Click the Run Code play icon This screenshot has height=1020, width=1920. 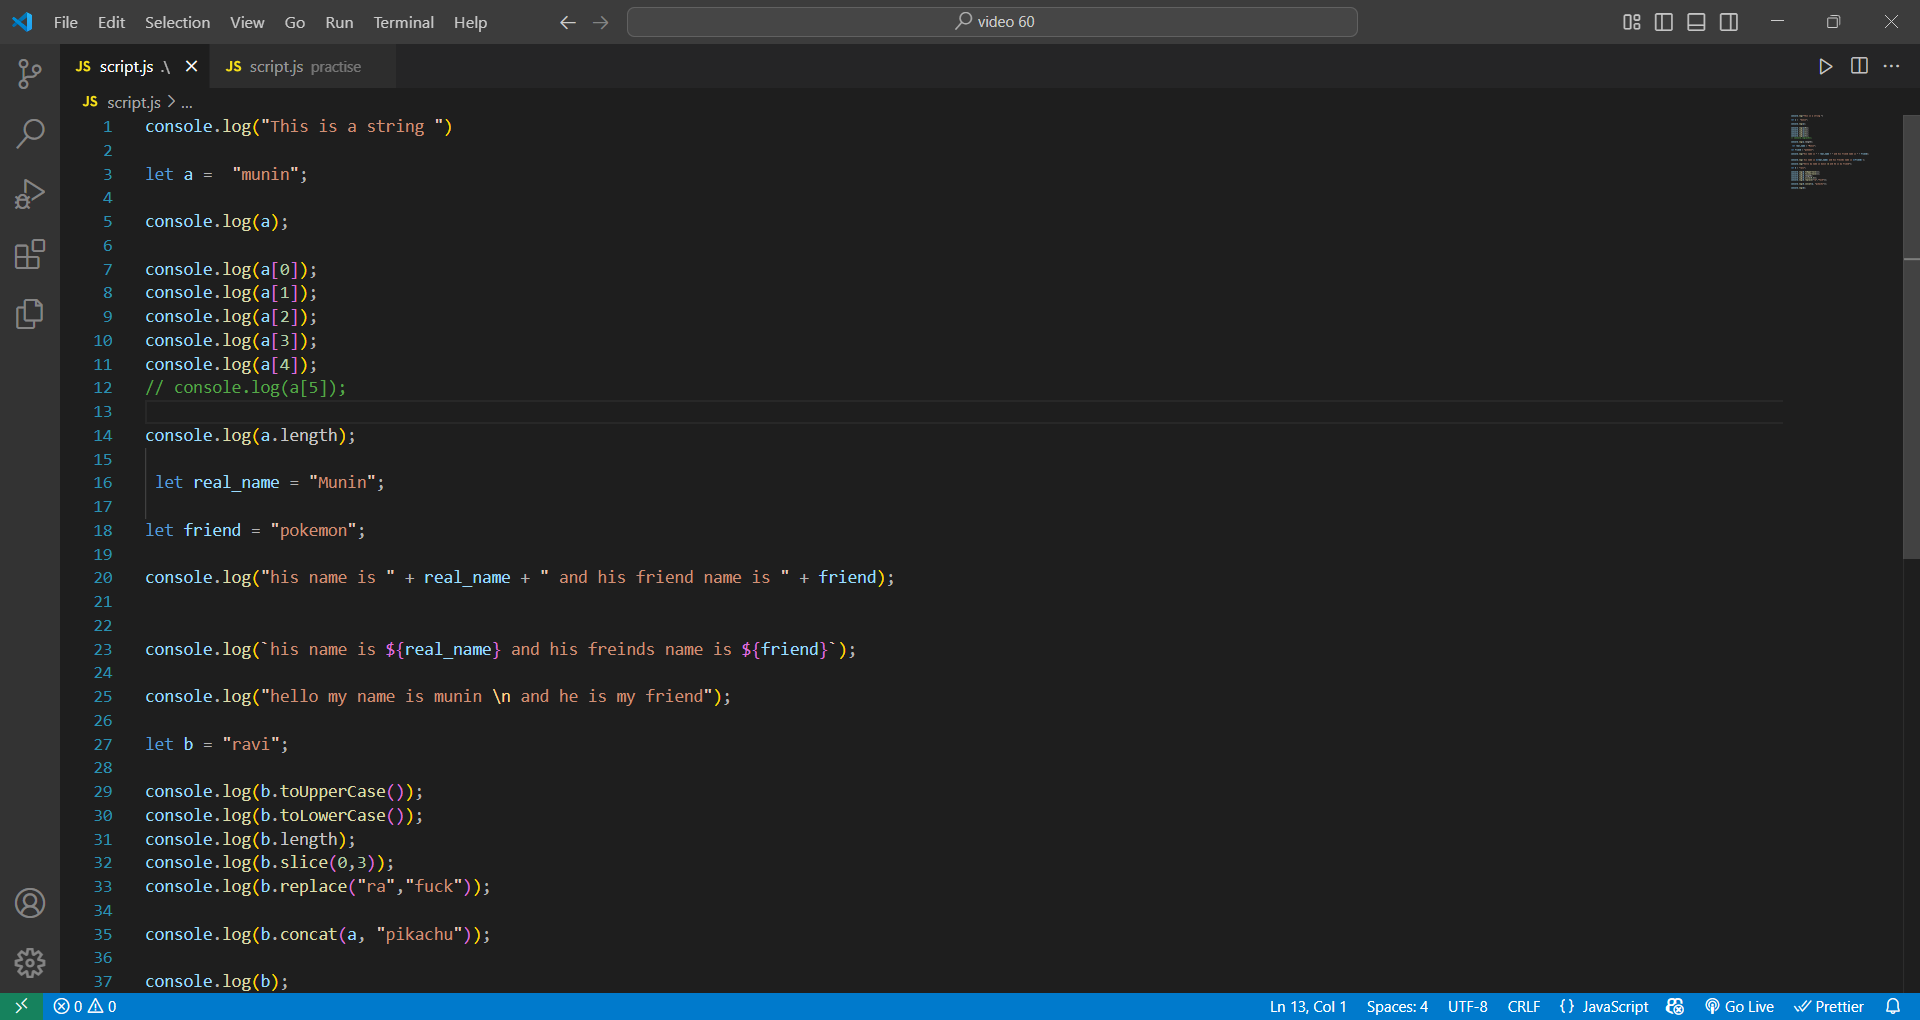1825,66
